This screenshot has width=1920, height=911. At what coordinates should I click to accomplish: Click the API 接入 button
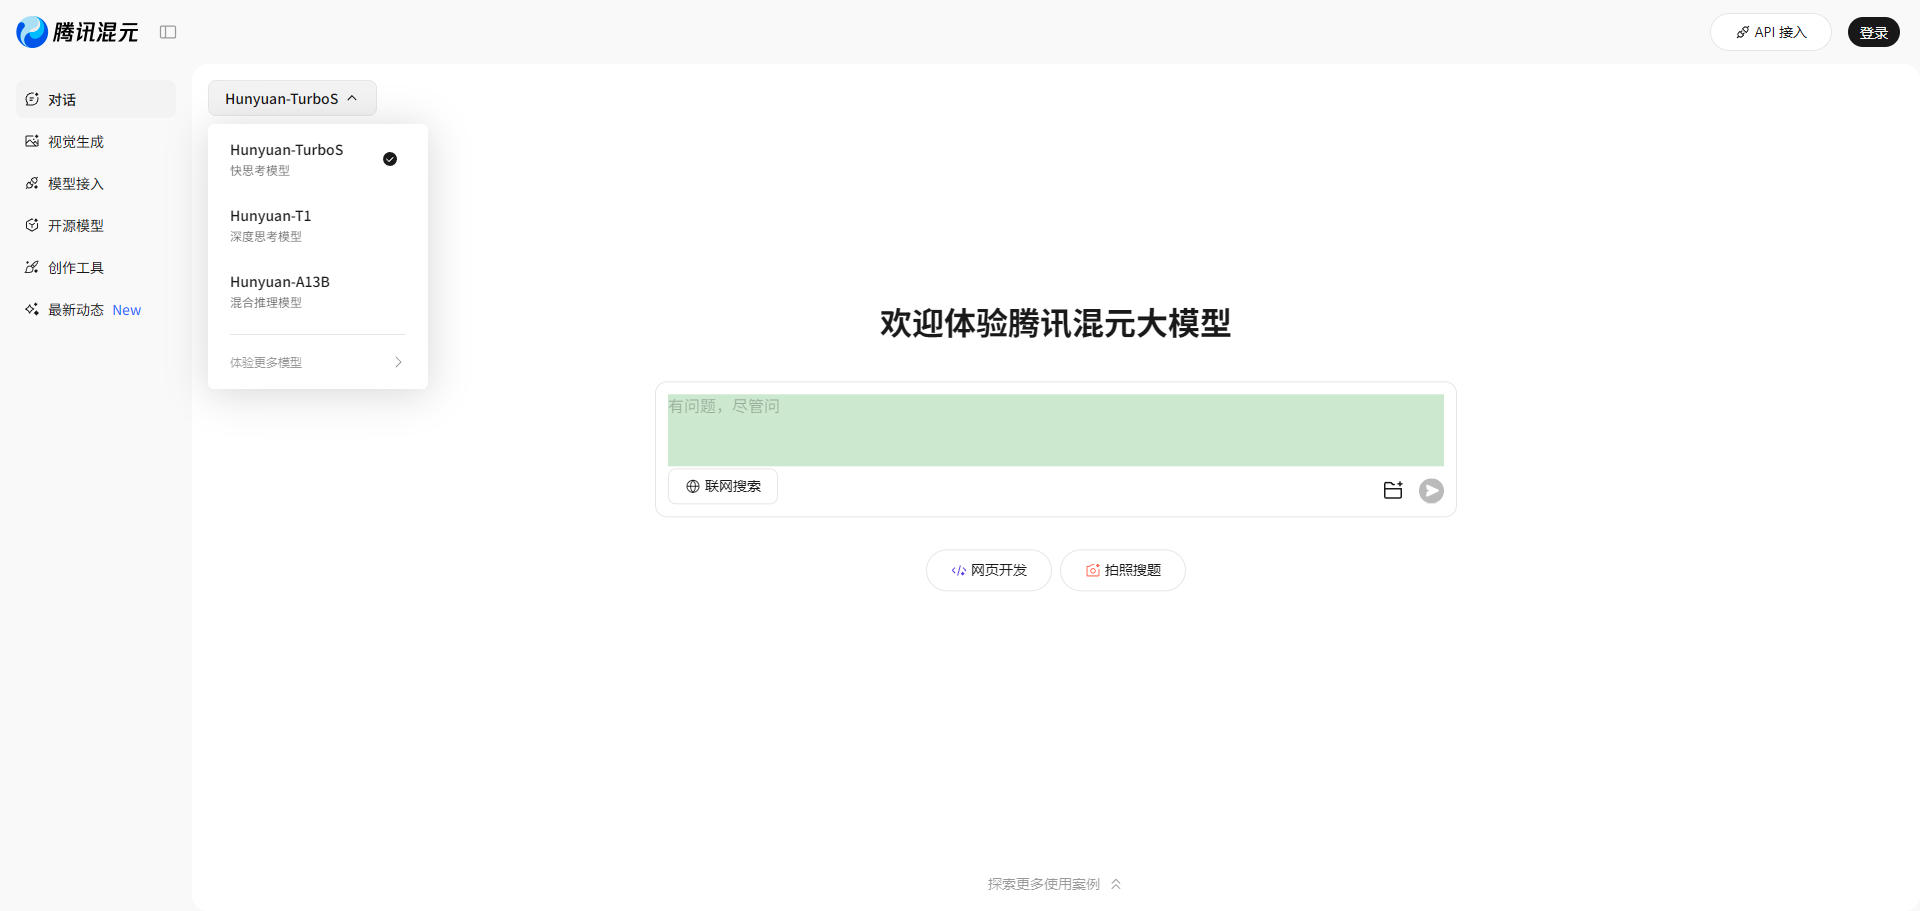pyautogui.click(x=1770, y=32)
